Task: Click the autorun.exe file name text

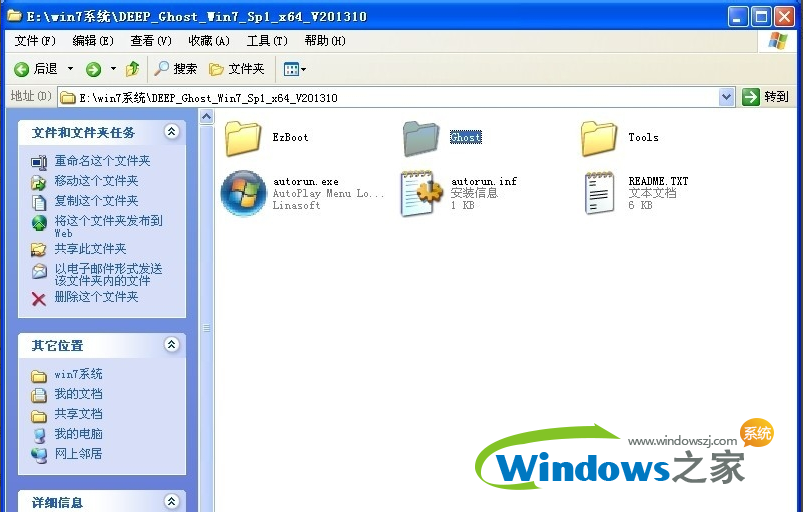Action: [306, 181]
